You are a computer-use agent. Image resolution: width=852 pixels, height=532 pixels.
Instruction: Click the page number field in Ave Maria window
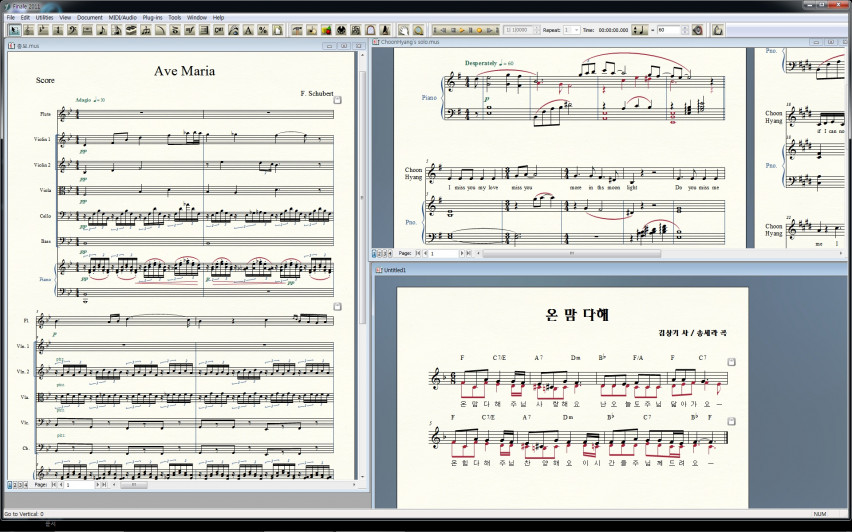[x=80, y=484]
